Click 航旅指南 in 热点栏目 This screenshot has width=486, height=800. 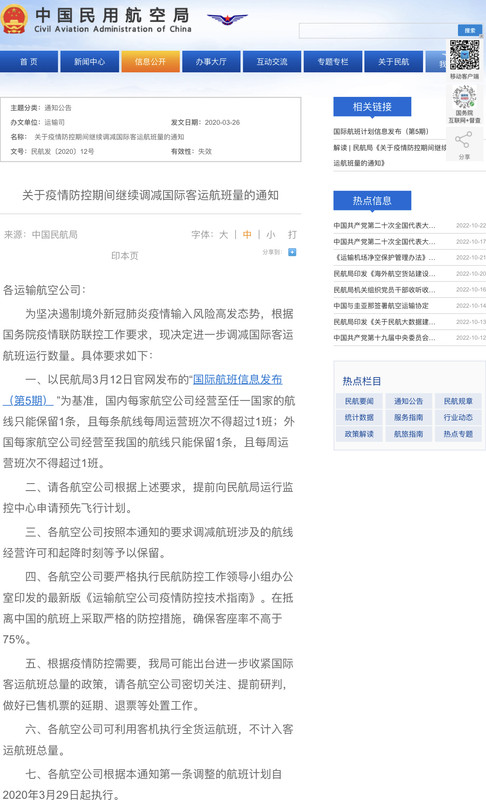click(408, 434)
